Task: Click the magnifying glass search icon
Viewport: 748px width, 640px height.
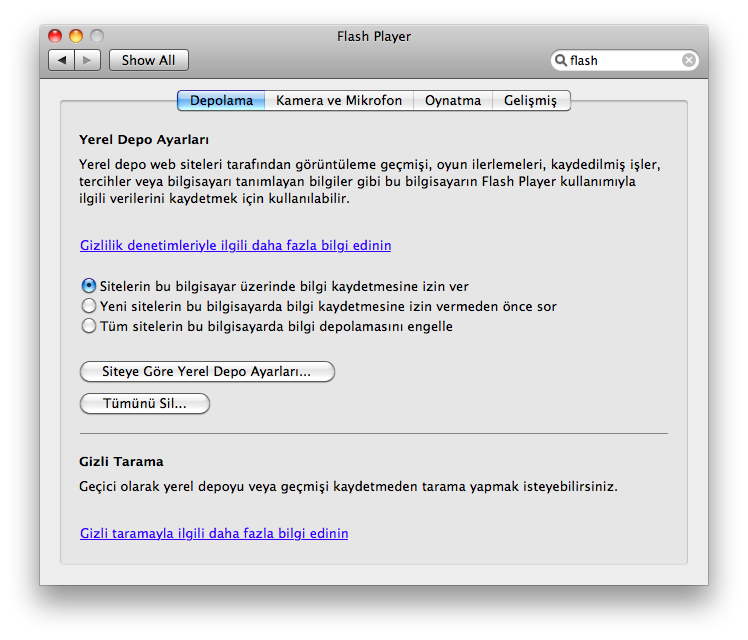Action: click(561, 60)
